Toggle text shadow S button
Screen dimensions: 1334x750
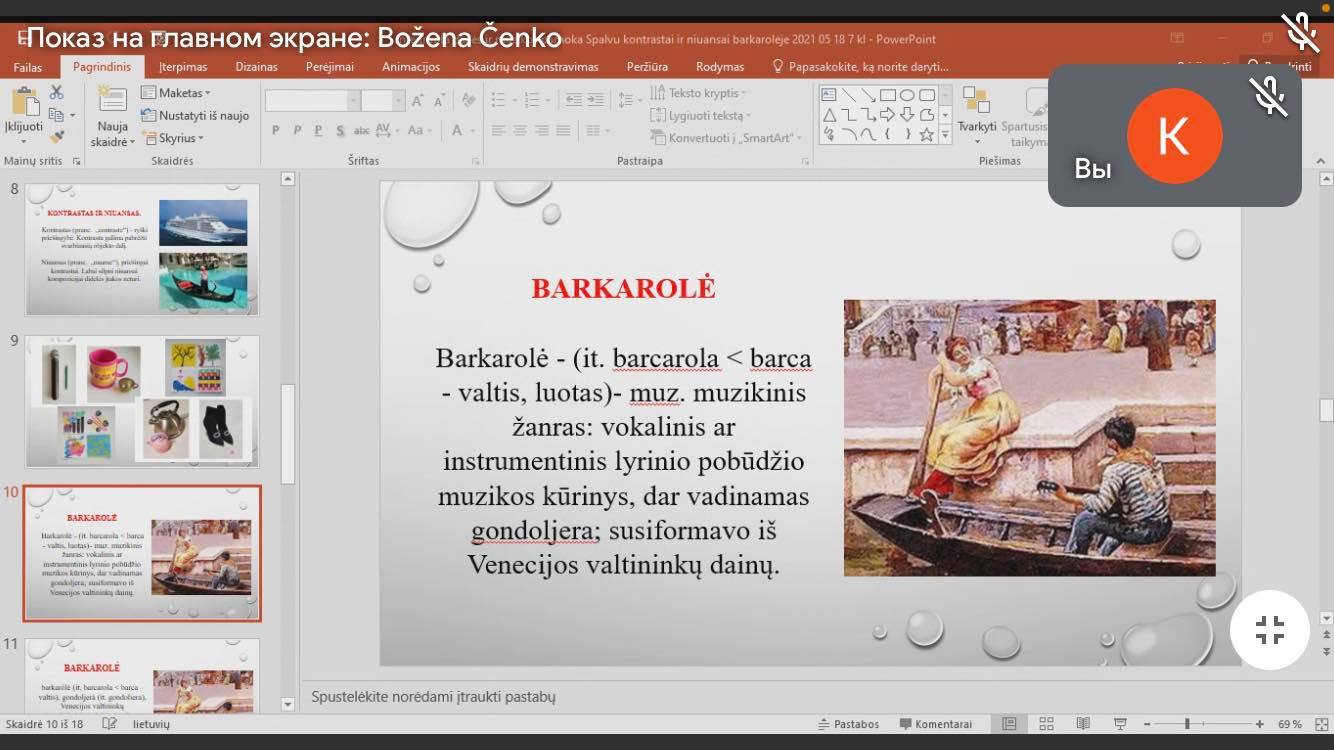coord(340,130)
